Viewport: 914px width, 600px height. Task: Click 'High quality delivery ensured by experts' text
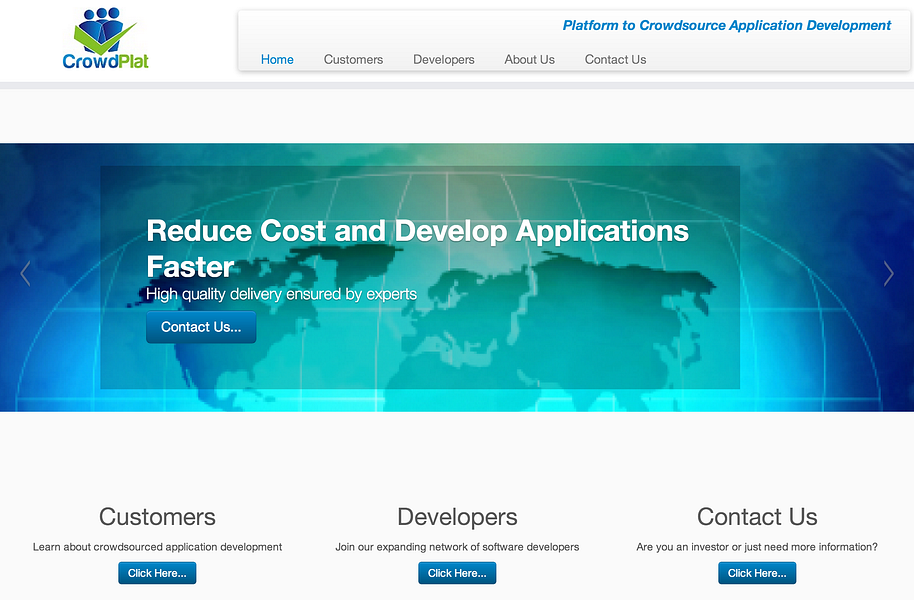[282, 294]
